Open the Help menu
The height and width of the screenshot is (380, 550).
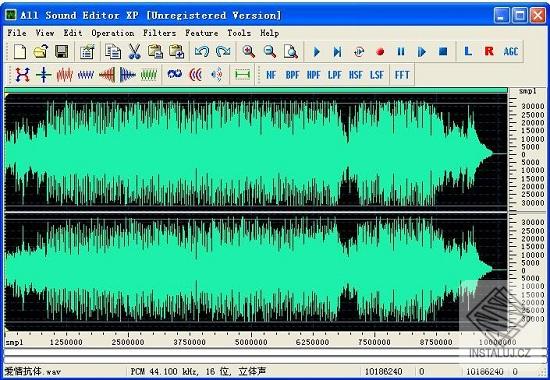(x=269, y=33)
